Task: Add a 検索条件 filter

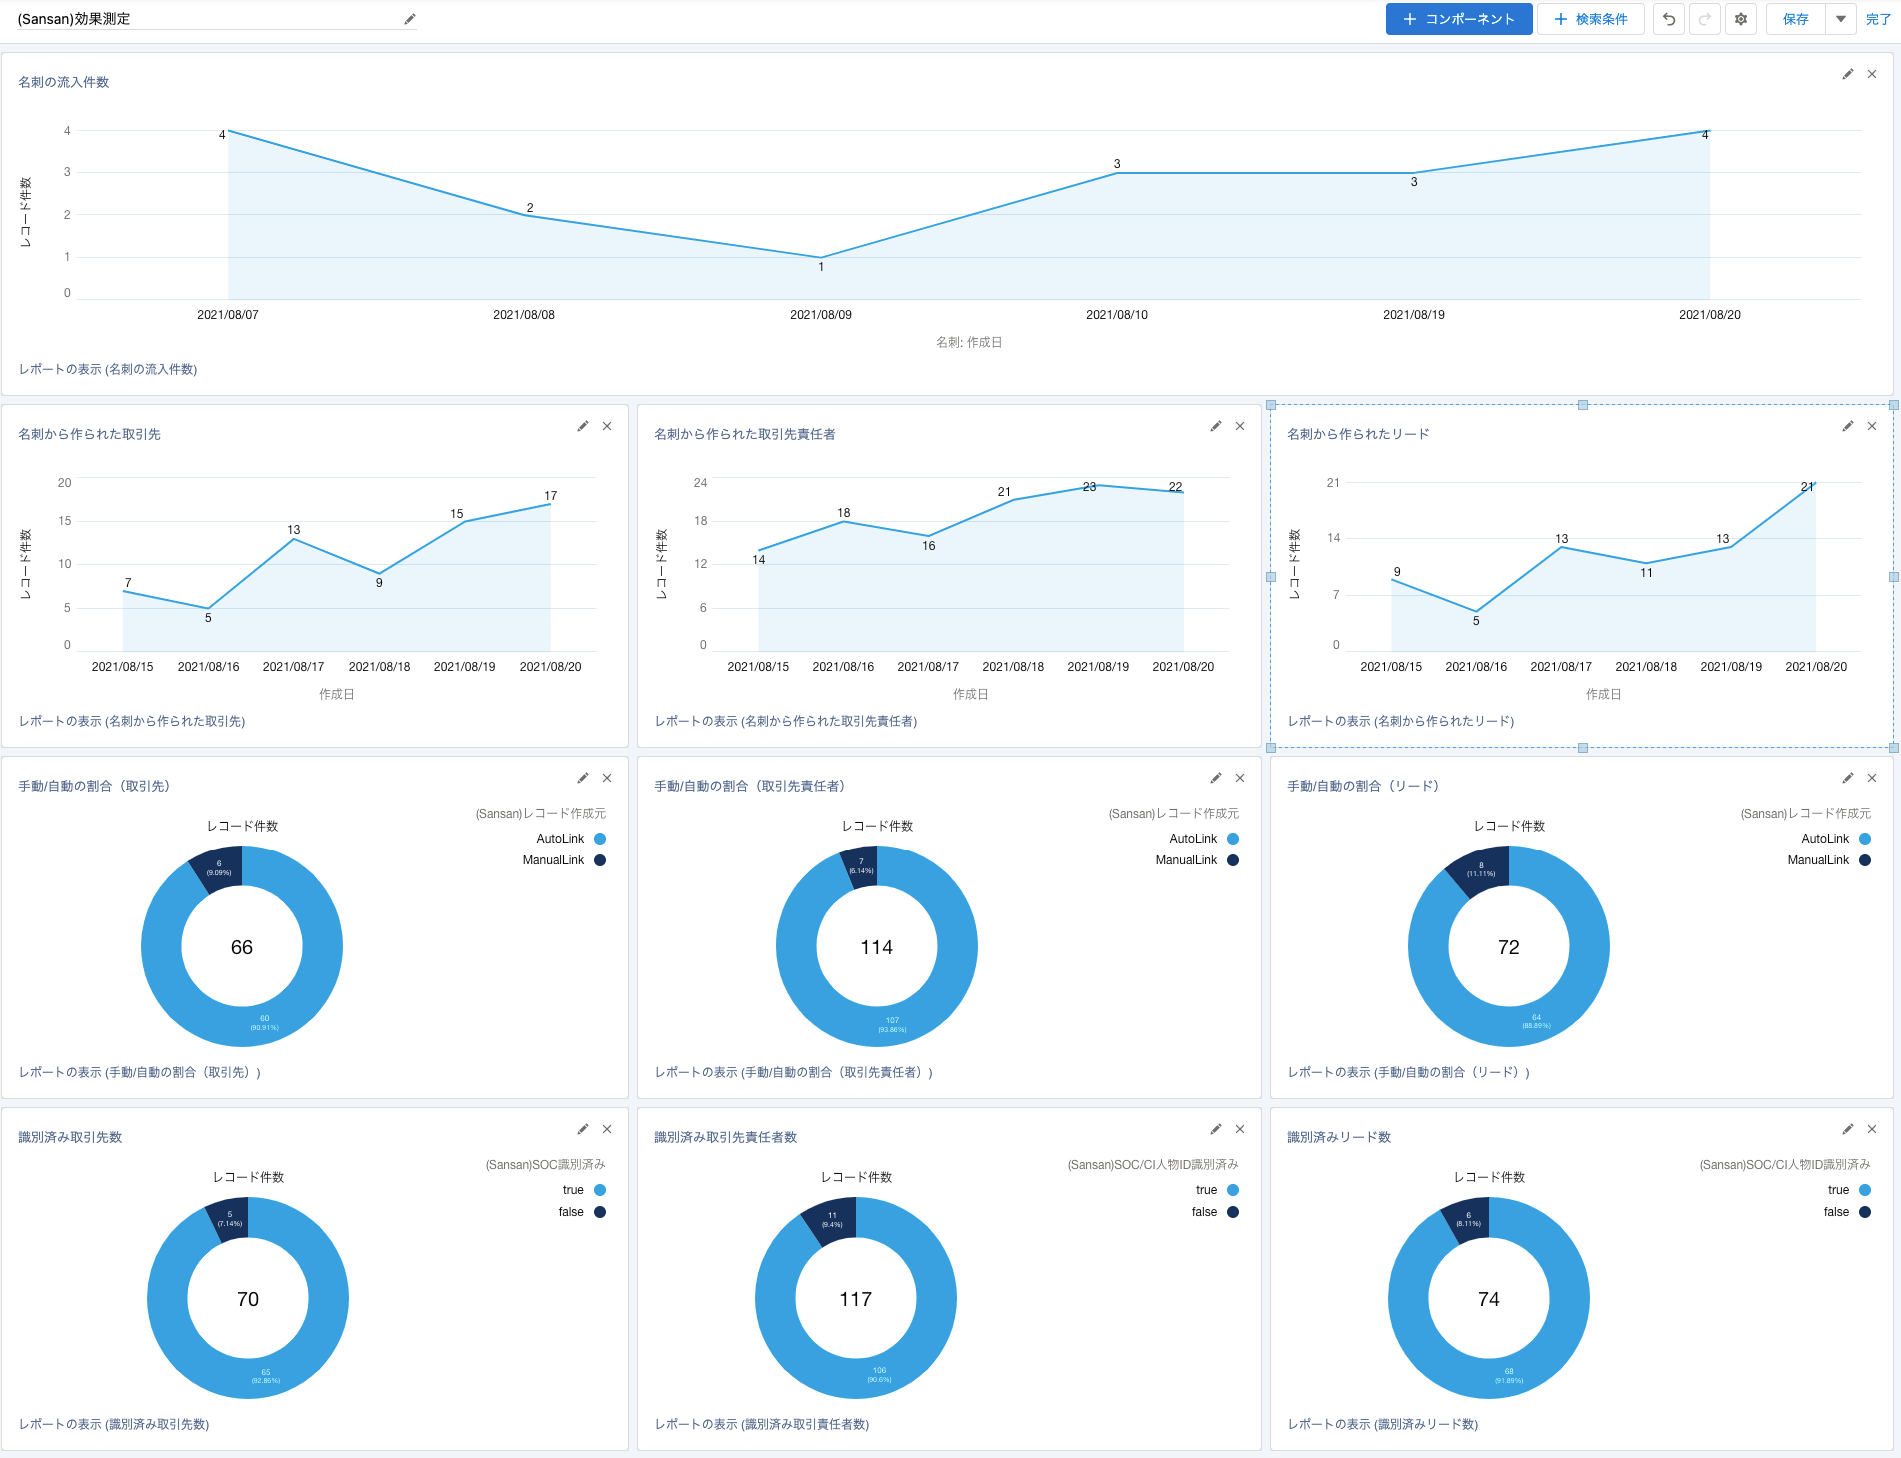Action: [1591, 19]
